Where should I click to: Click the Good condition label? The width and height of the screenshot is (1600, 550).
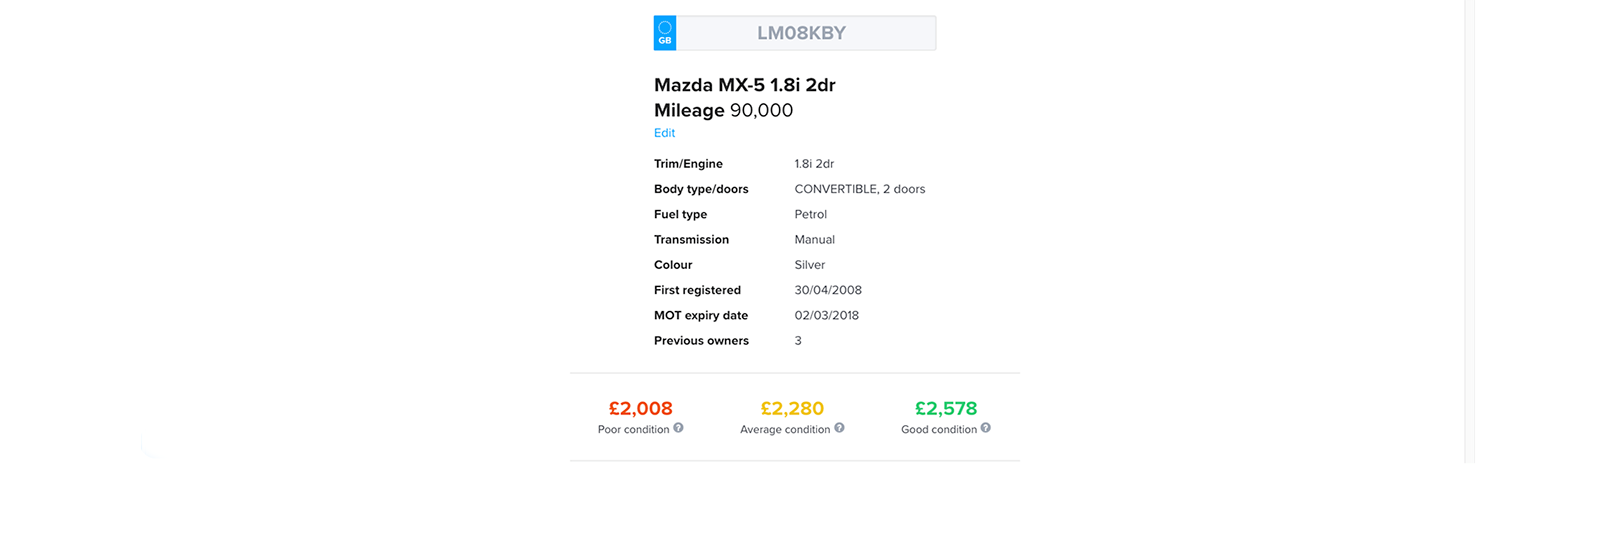(x=938, y=430)
